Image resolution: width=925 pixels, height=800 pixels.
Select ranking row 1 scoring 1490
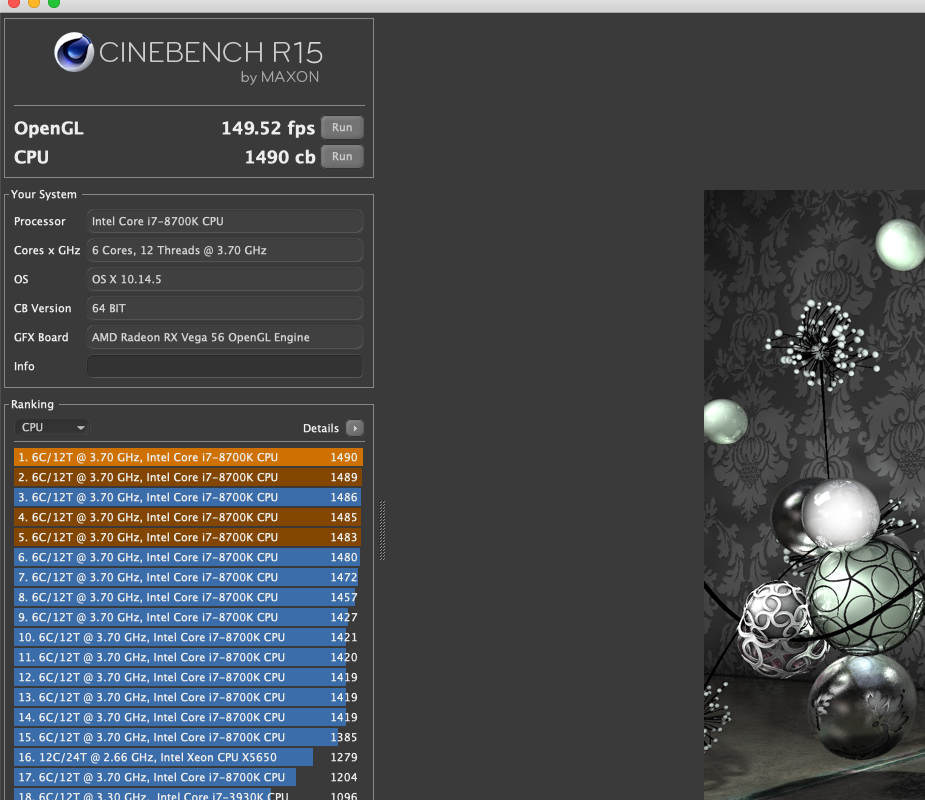pyautogui.click(x=188, y=457)
